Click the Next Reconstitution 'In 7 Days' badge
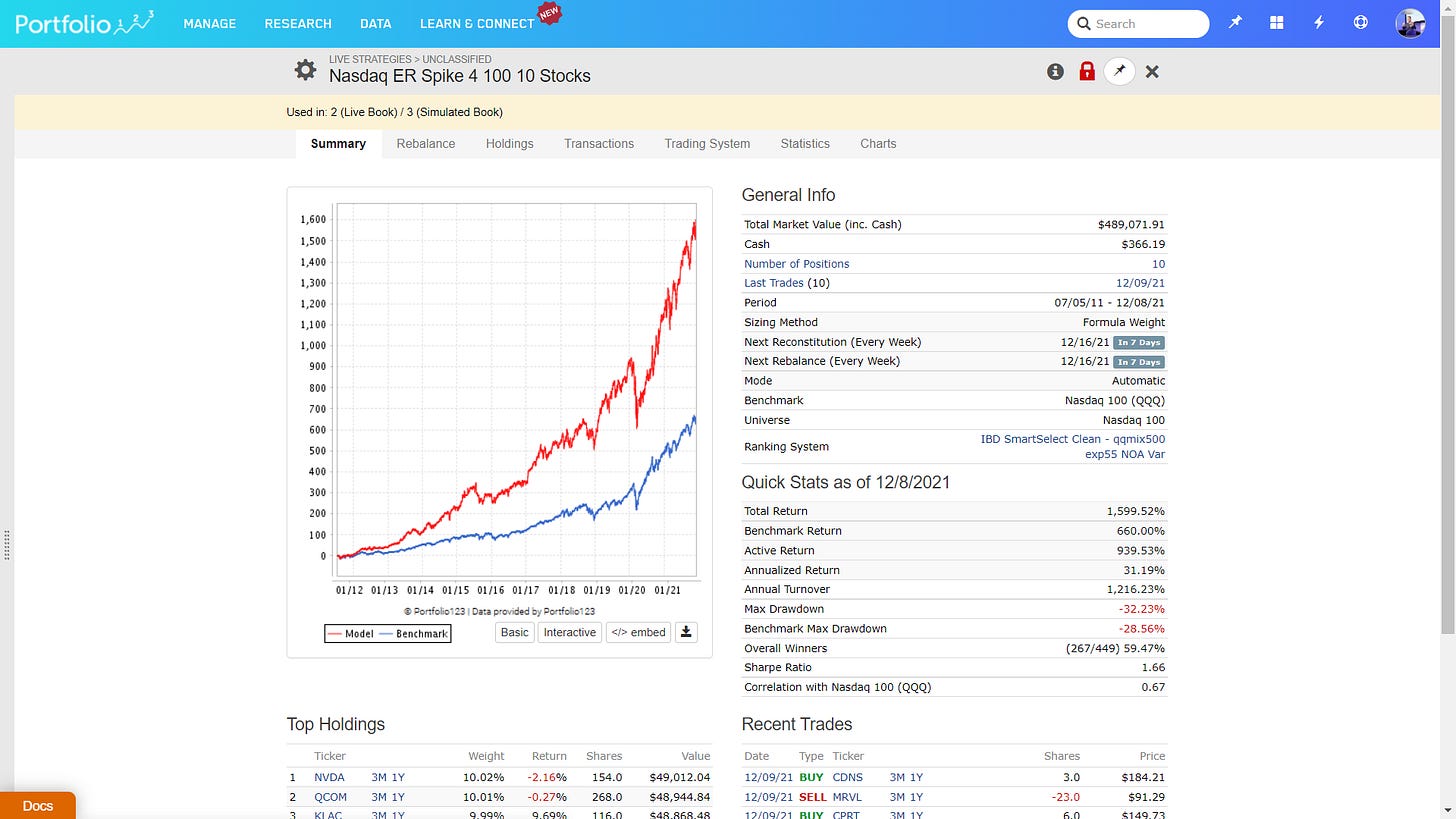 click(x=1139, y=342)
